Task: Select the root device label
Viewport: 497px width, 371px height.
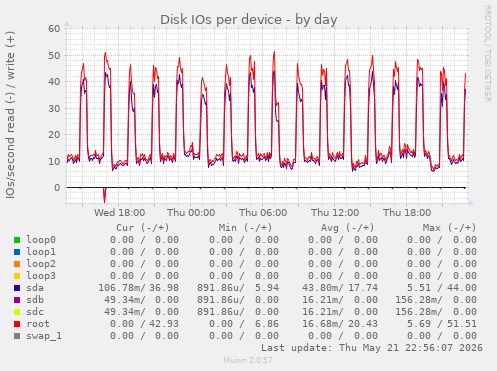Action: pyautogui.click(x=38, y=324)
